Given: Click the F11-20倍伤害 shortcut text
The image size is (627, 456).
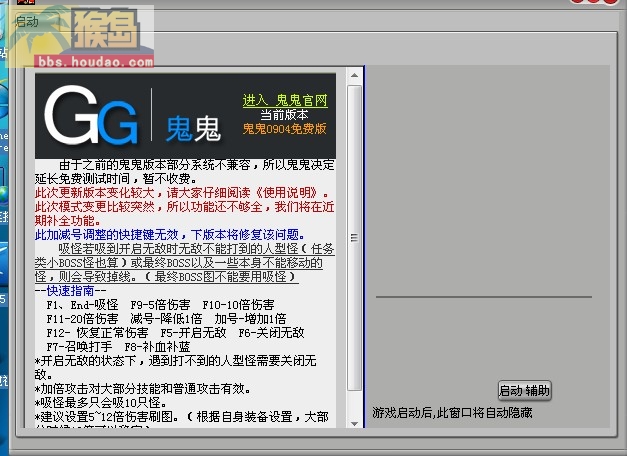Looking at the screenshot, I should pos(82,318).
